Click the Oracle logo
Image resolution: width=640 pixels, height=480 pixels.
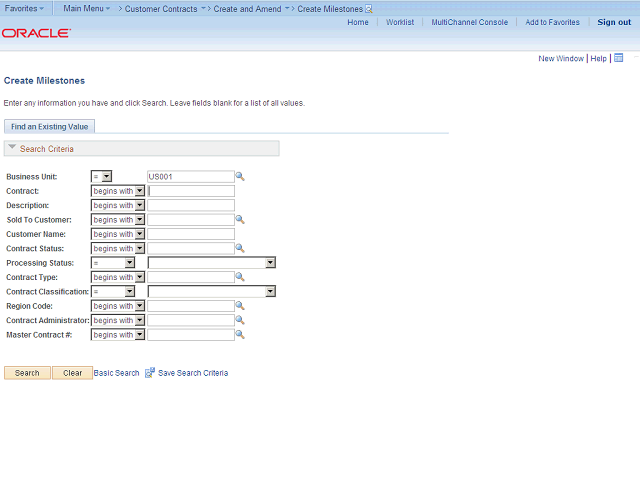36,33
